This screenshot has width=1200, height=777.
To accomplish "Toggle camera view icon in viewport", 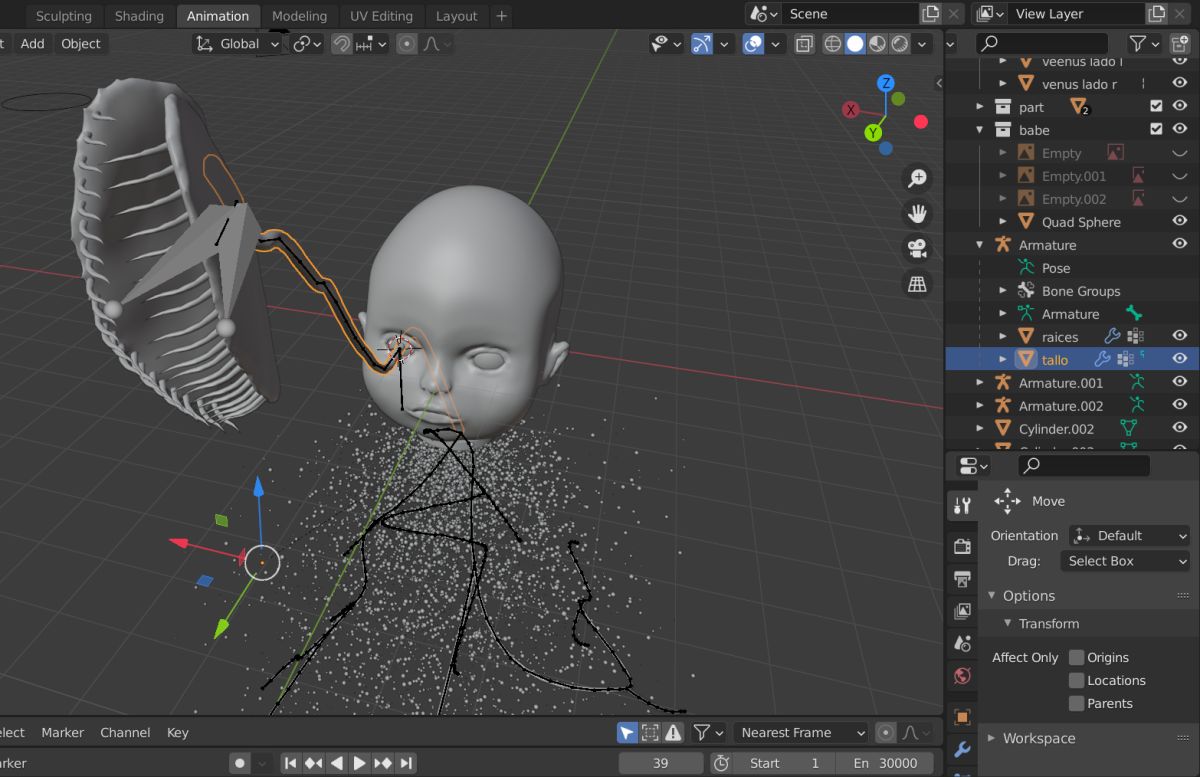I will click(x=916, y=248).
